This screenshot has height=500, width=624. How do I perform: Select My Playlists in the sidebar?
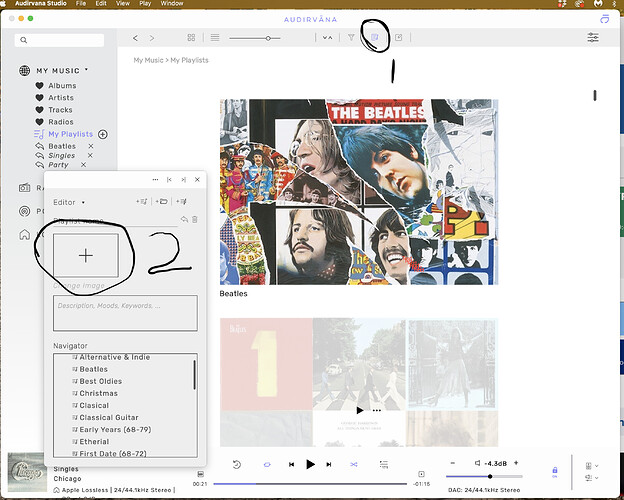coord(70,134)
